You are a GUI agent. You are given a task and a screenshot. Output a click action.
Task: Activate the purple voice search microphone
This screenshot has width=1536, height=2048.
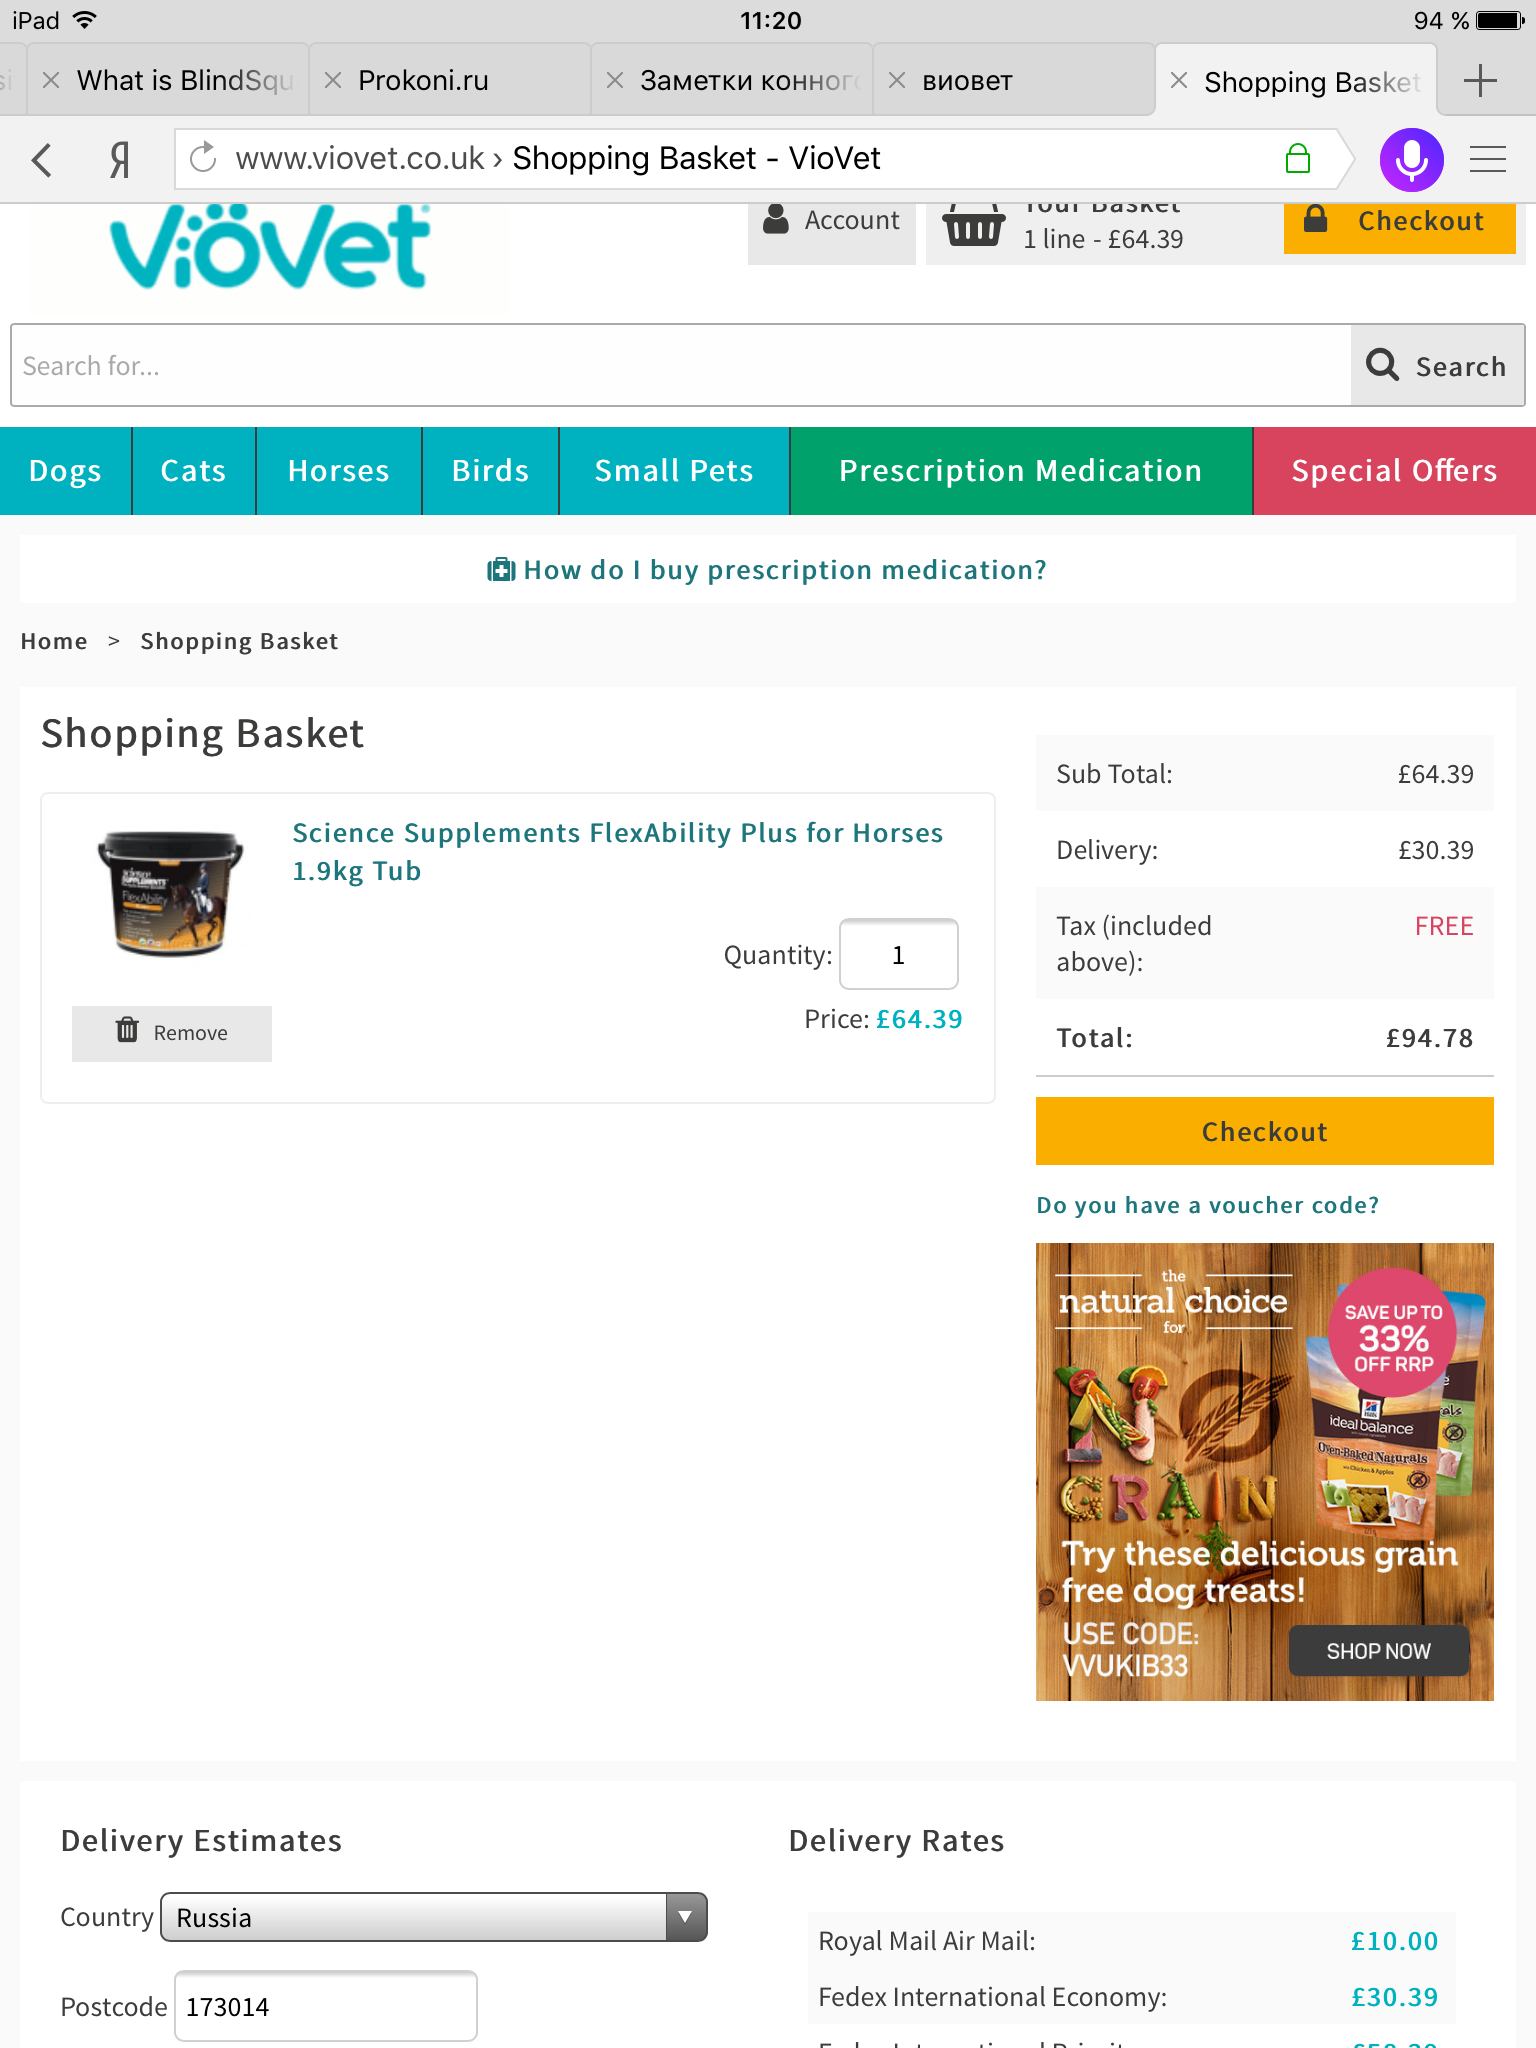click(1411, 159)
